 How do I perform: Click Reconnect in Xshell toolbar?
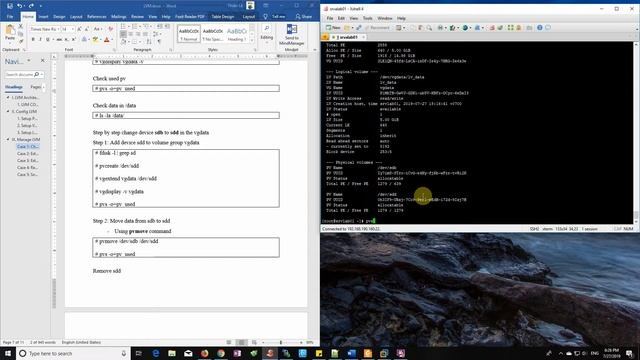click(377, 28)
